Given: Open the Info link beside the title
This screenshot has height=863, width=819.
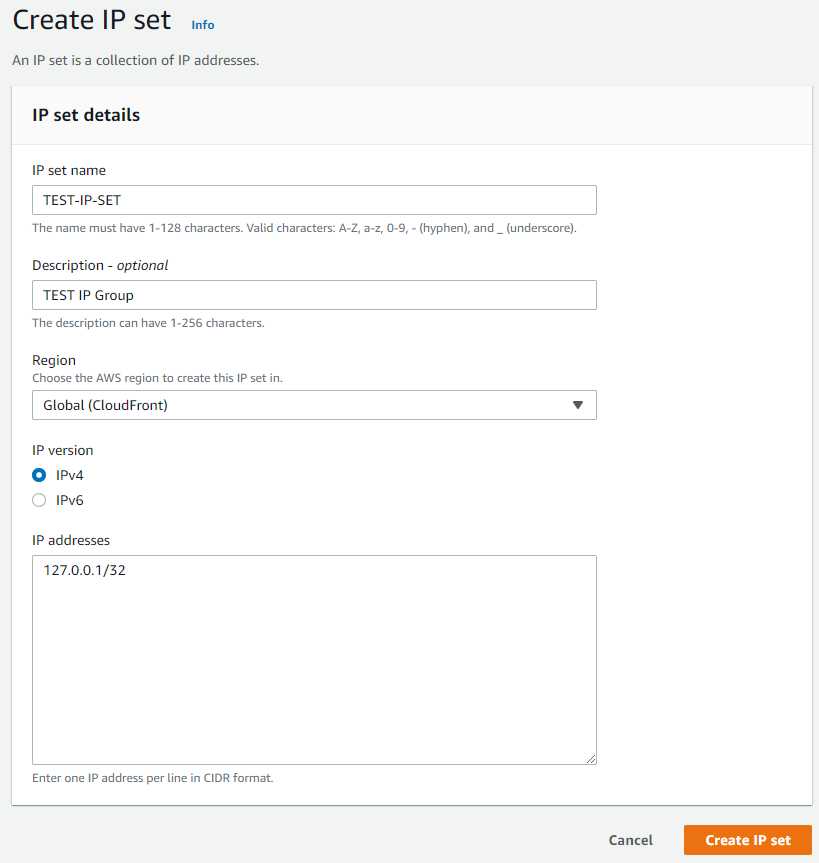Looking at the screenshot, I should [202, 25].
